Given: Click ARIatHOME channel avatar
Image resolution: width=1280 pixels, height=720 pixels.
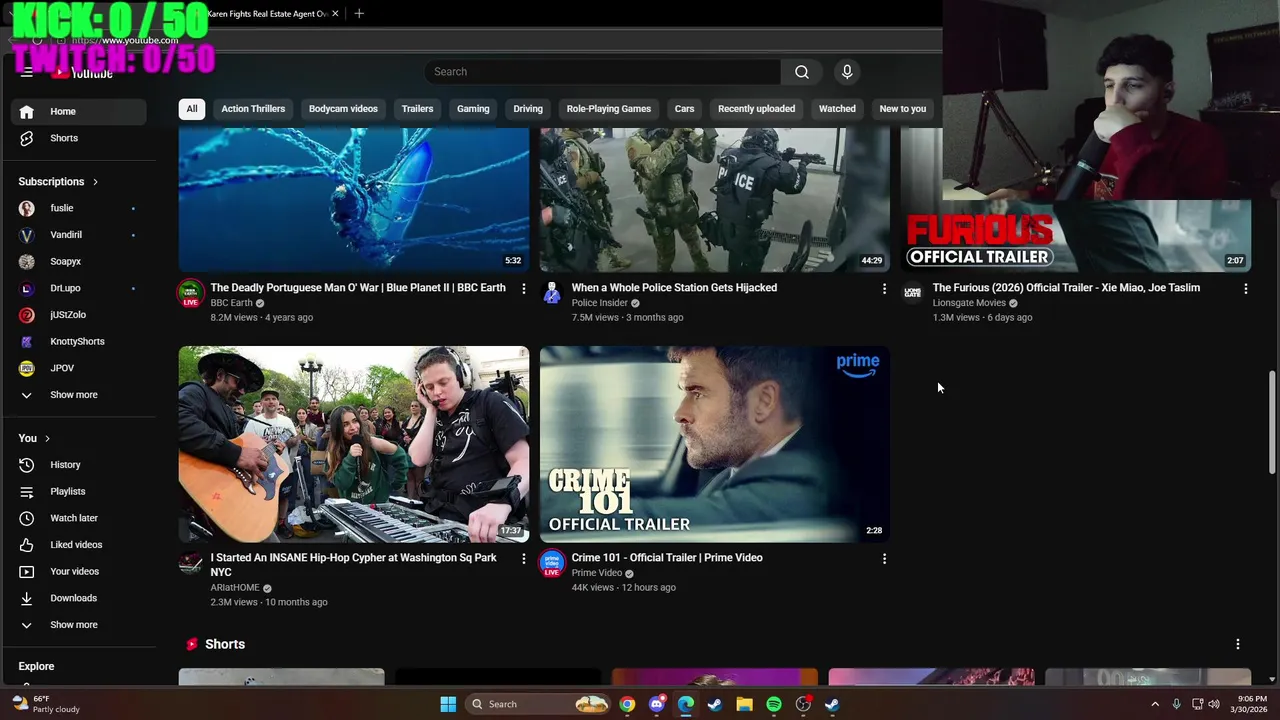Looking at the screenshot, I should (191, 563).
